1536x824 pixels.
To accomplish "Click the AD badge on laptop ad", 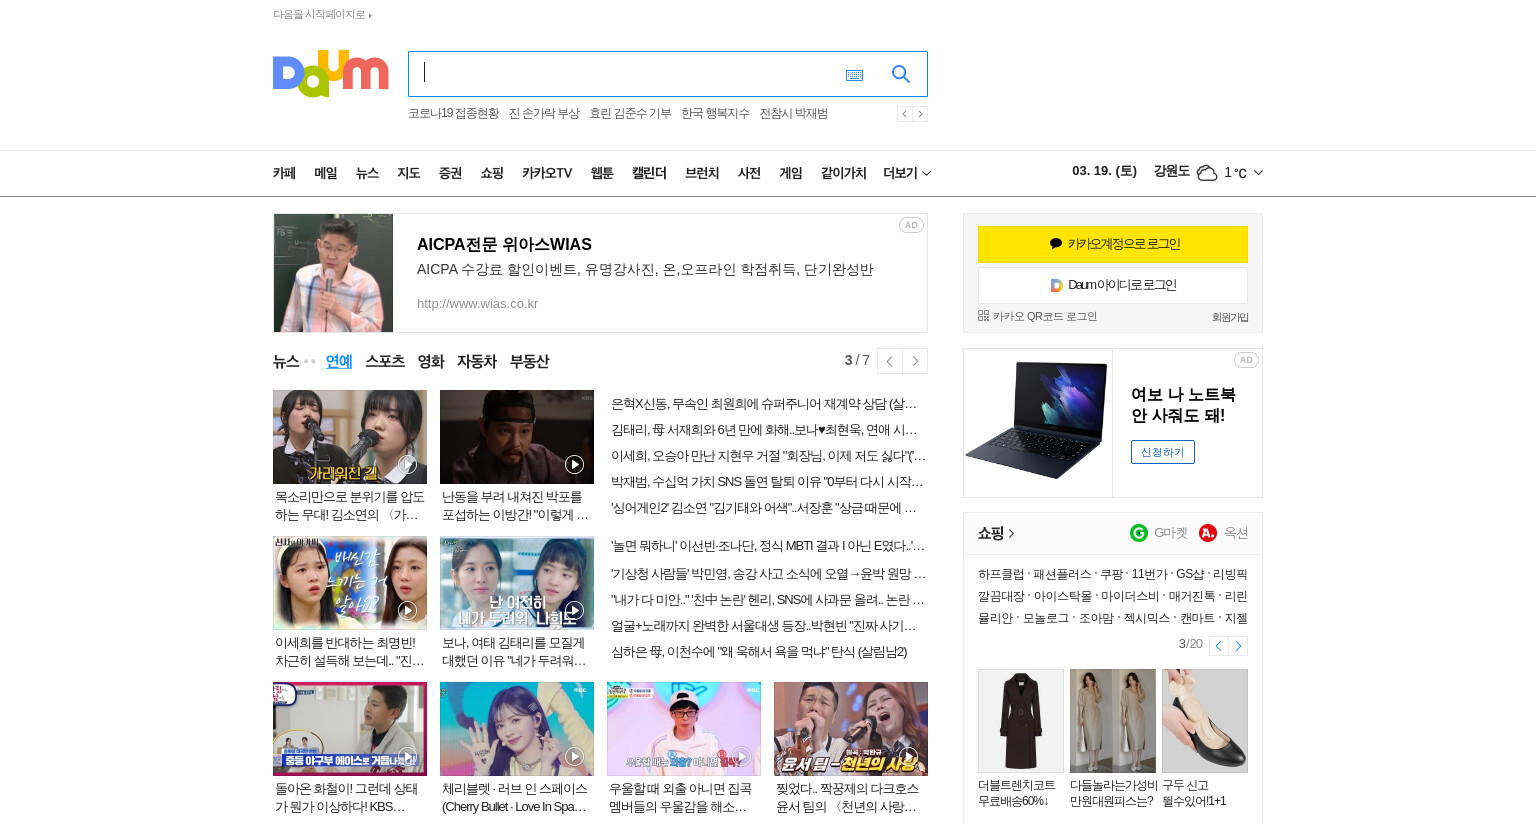I will click(1246, 360).
